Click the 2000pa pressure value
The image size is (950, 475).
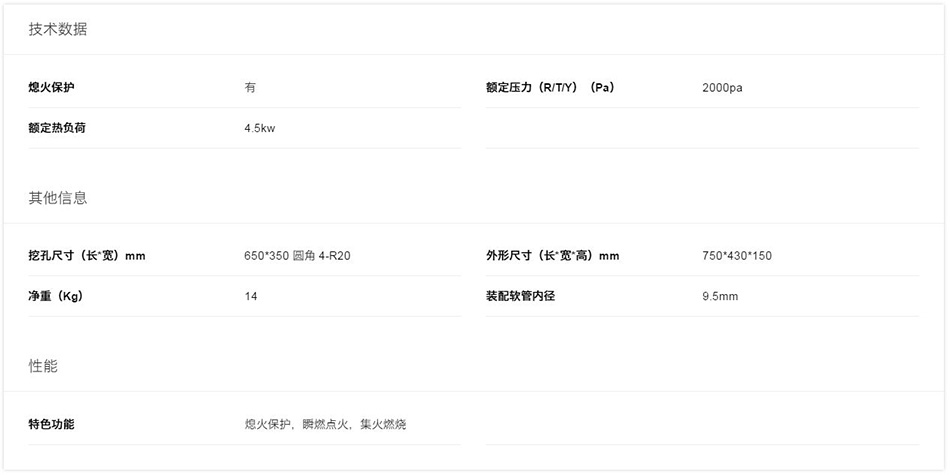click(x=722, y=88)
